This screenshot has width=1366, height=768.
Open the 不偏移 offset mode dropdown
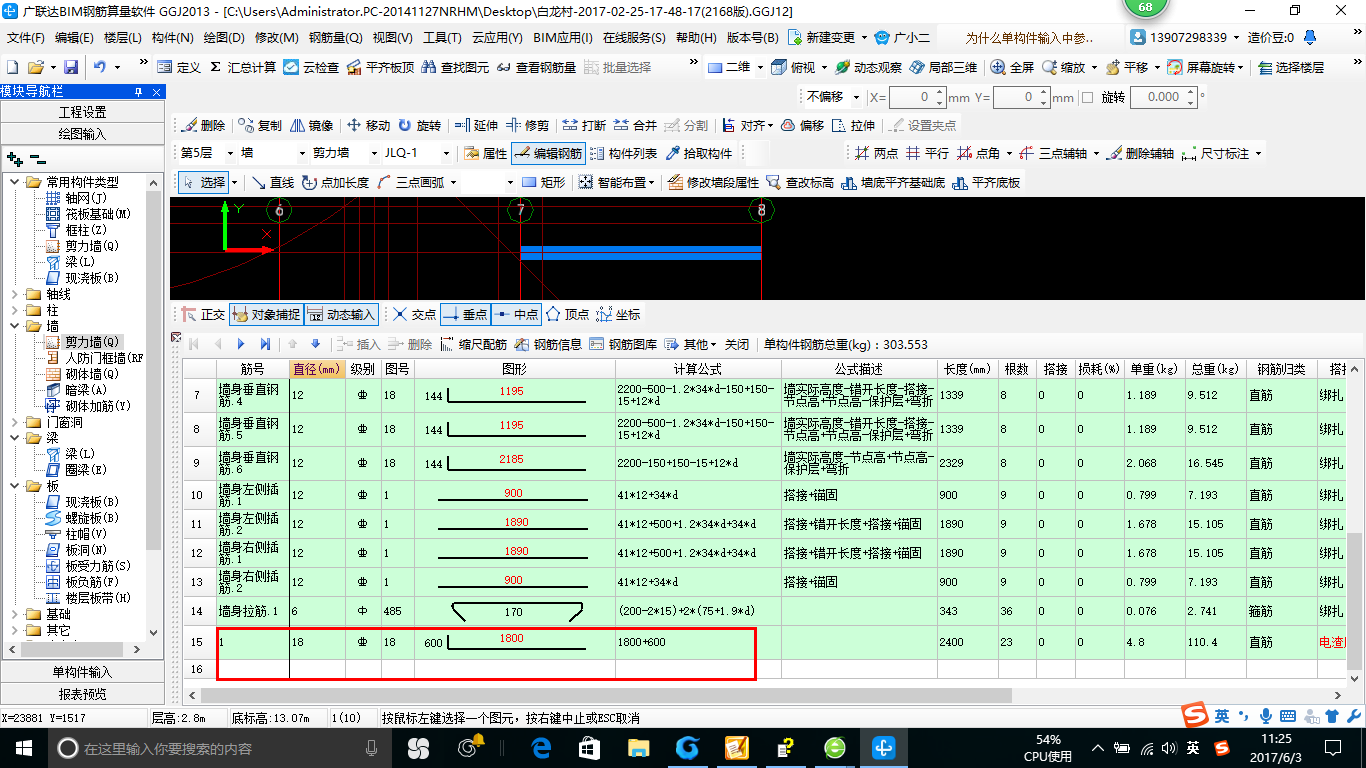(x=832, y=97)
